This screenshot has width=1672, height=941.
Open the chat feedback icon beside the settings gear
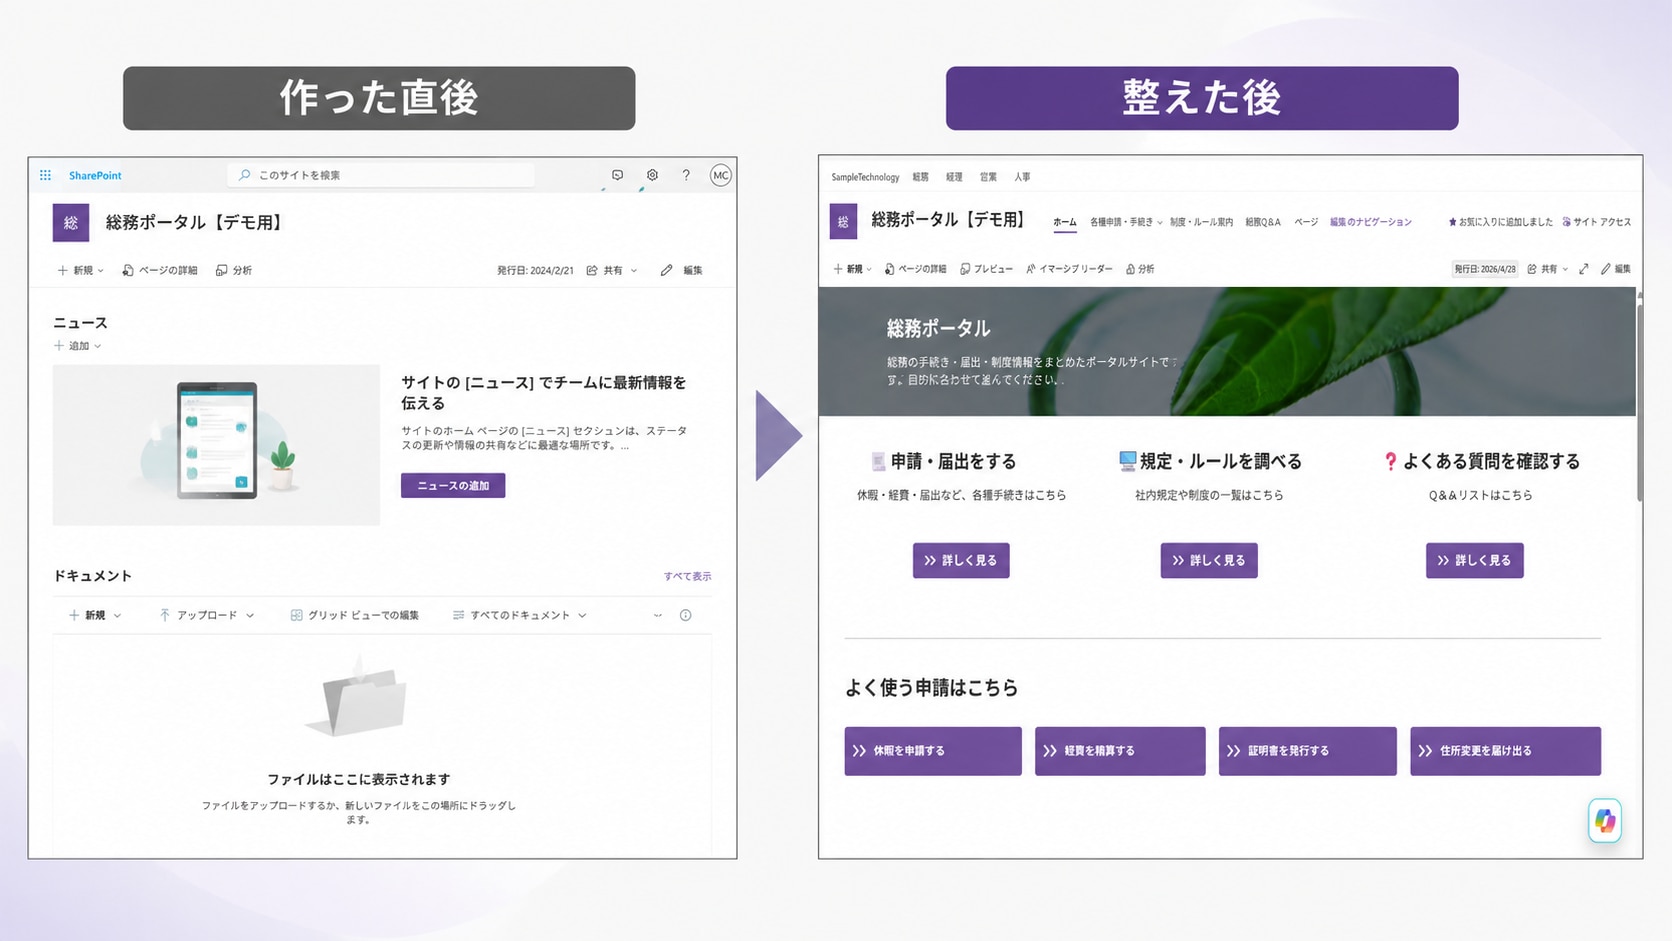click(617, 175)
